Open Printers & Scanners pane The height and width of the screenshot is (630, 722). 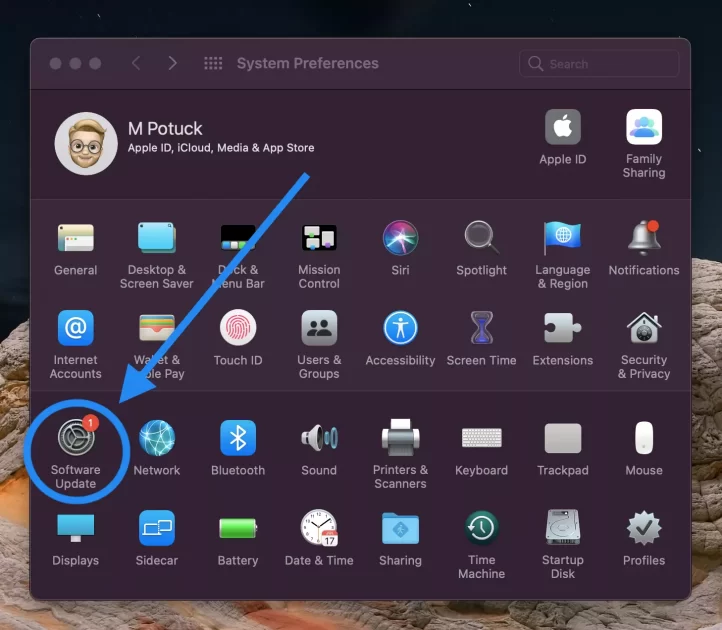pos(400,440)
